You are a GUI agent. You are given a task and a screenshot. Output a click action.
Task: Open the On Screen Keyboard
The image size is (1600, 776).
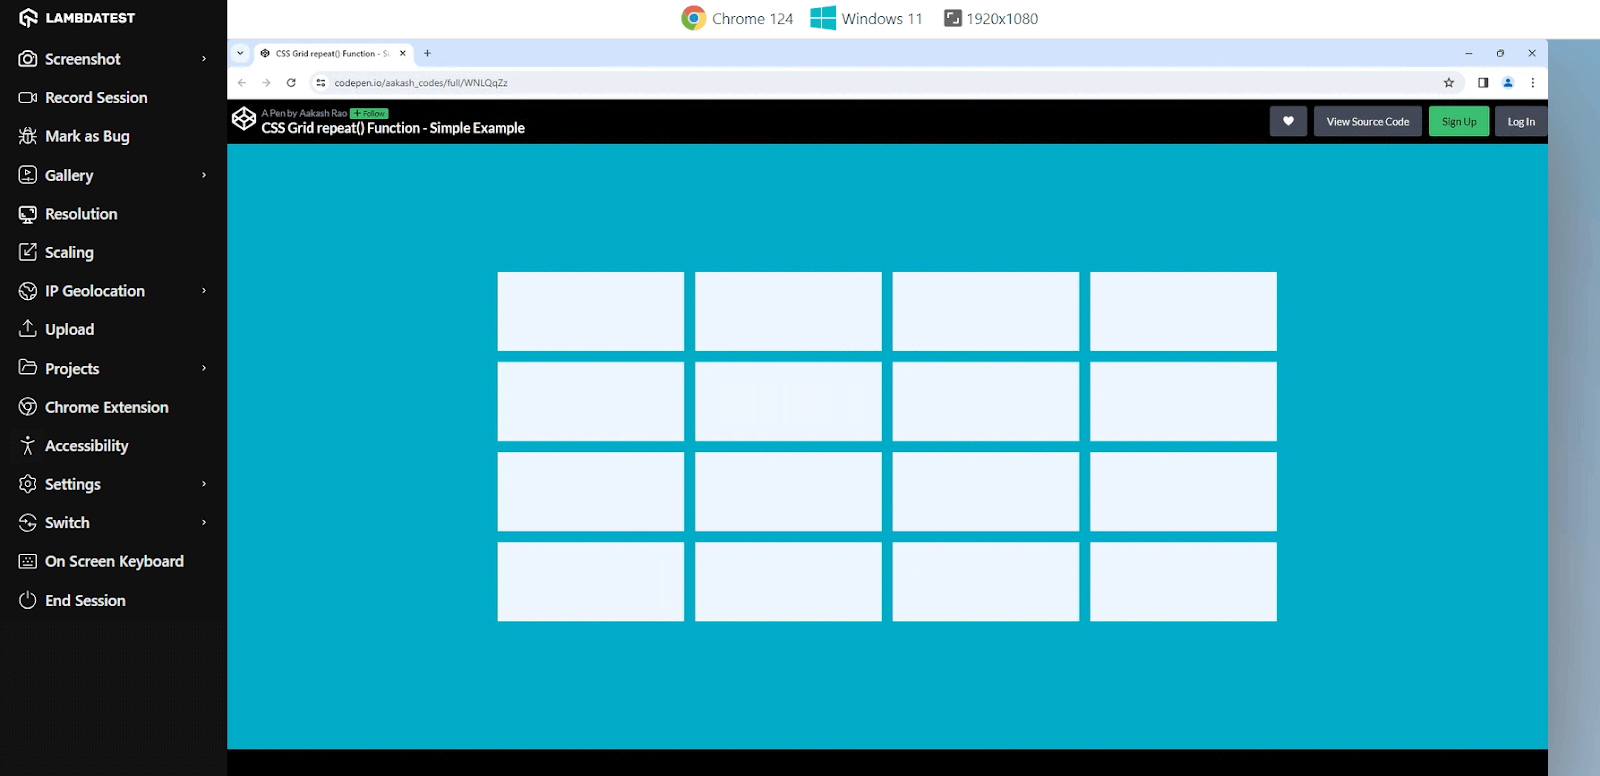(x=101, y=561)
